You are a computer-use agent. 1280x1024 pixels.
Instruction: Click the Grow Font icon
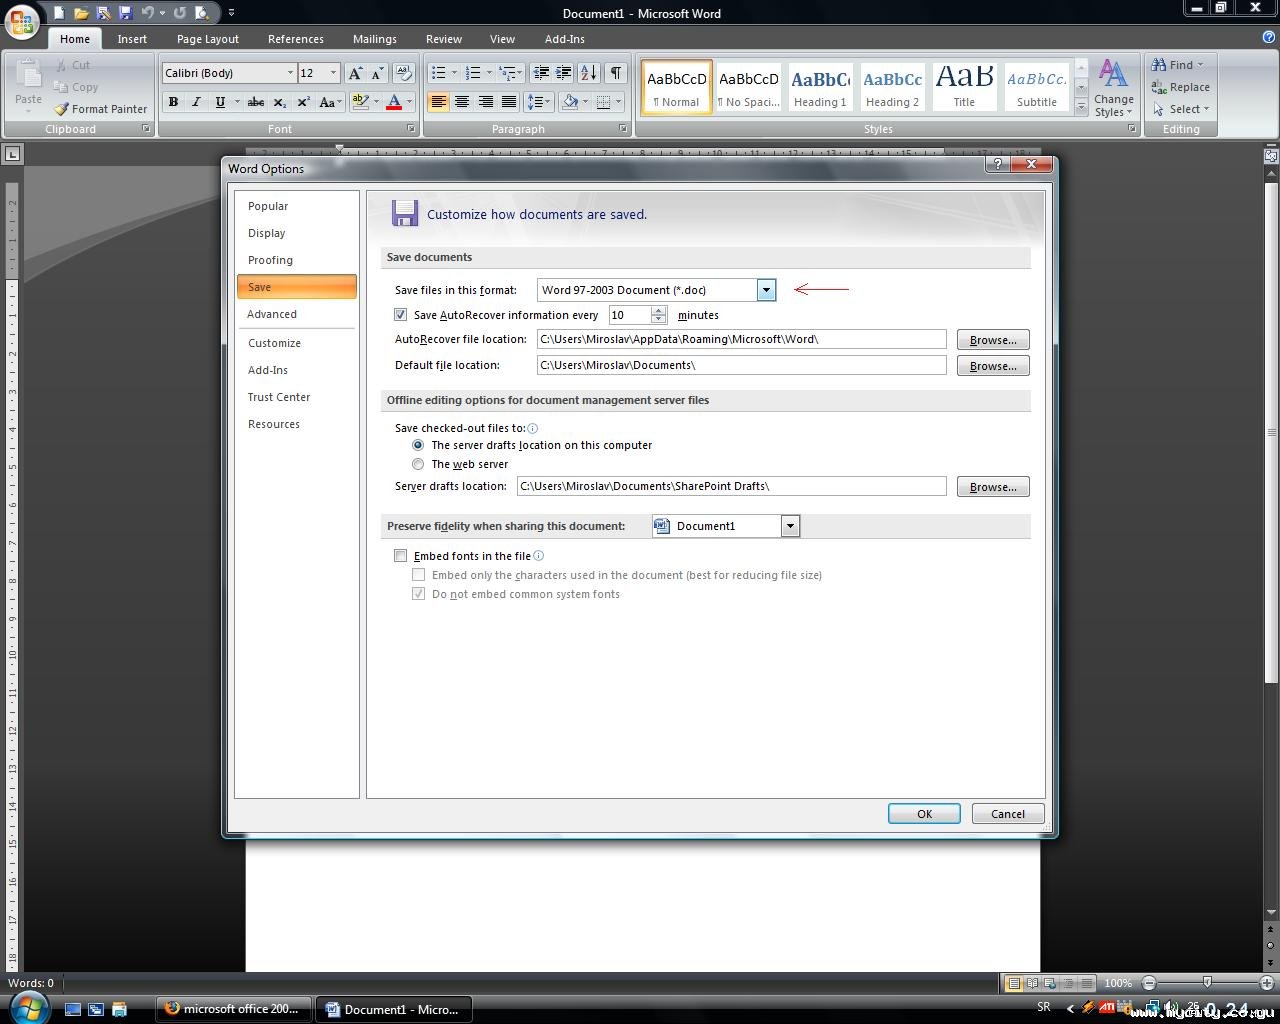(355, 73)
